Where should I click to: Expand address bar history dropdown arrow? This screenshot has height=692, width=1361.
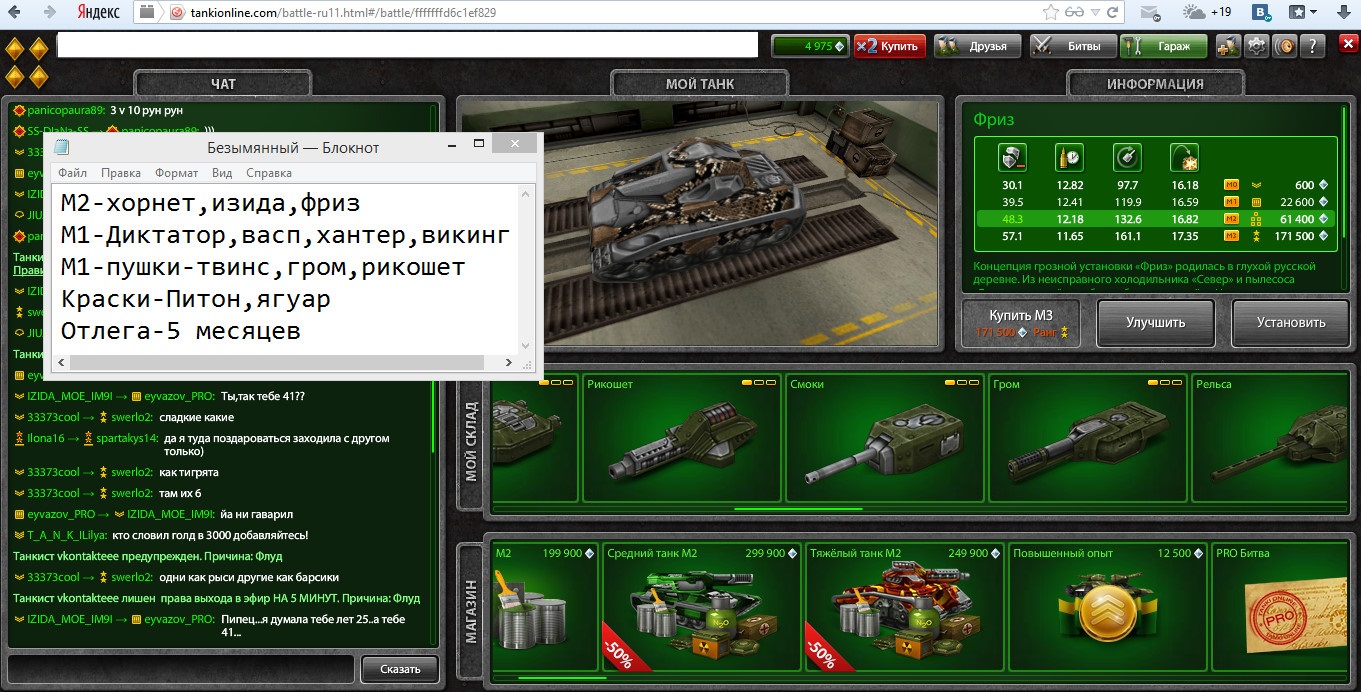click(x=1097, y=13)
